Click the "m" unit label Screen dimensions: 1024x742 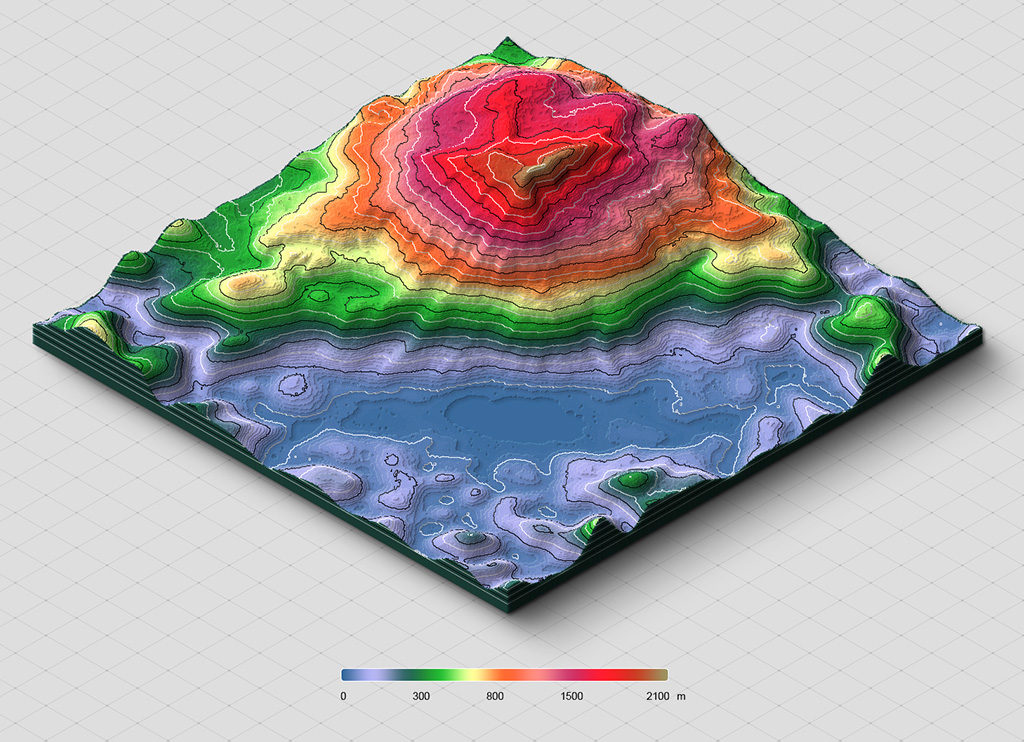[x=681, y=697]
